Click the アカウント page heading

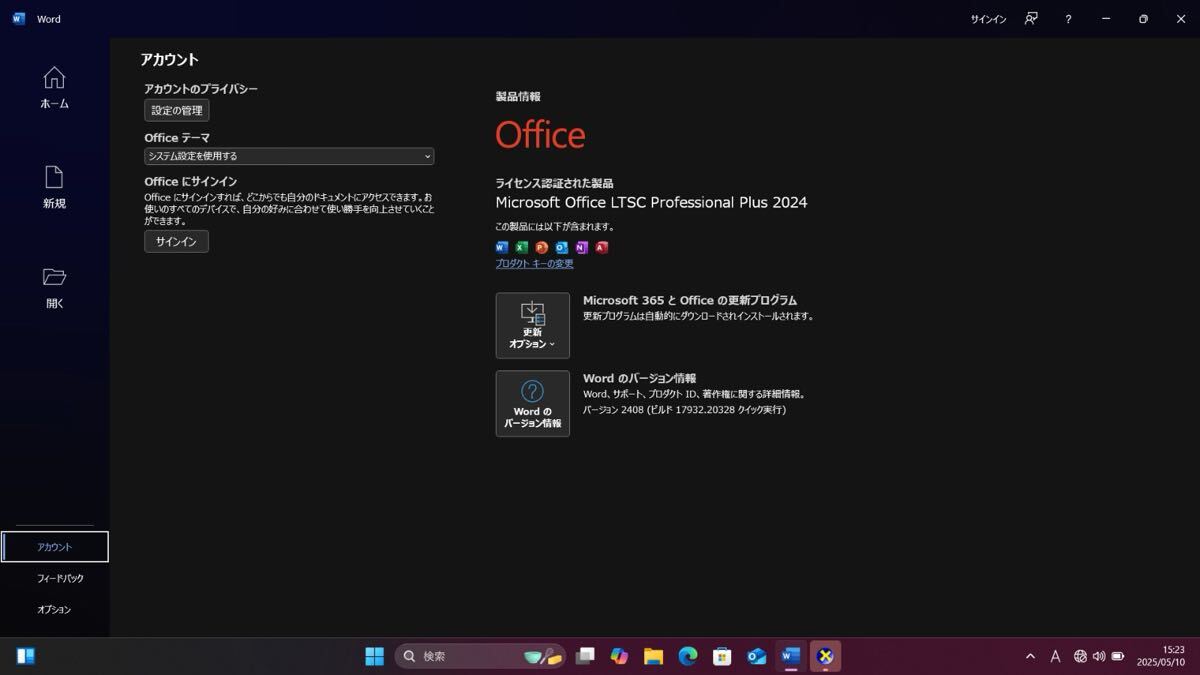(x=169, y=60)
